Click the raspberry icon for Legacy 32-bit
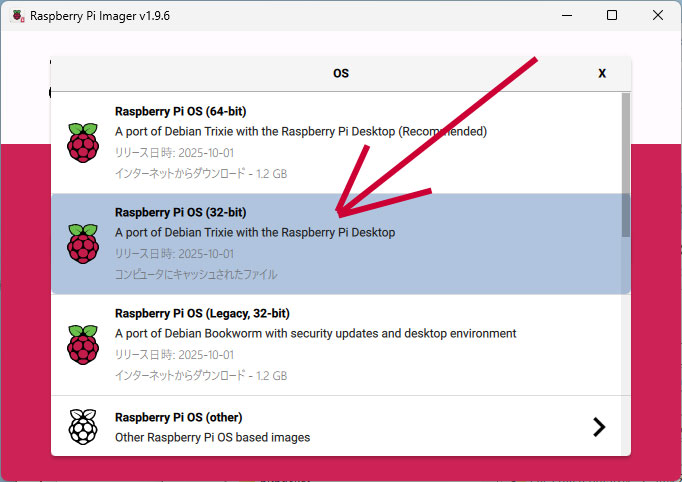 [83, 344]
